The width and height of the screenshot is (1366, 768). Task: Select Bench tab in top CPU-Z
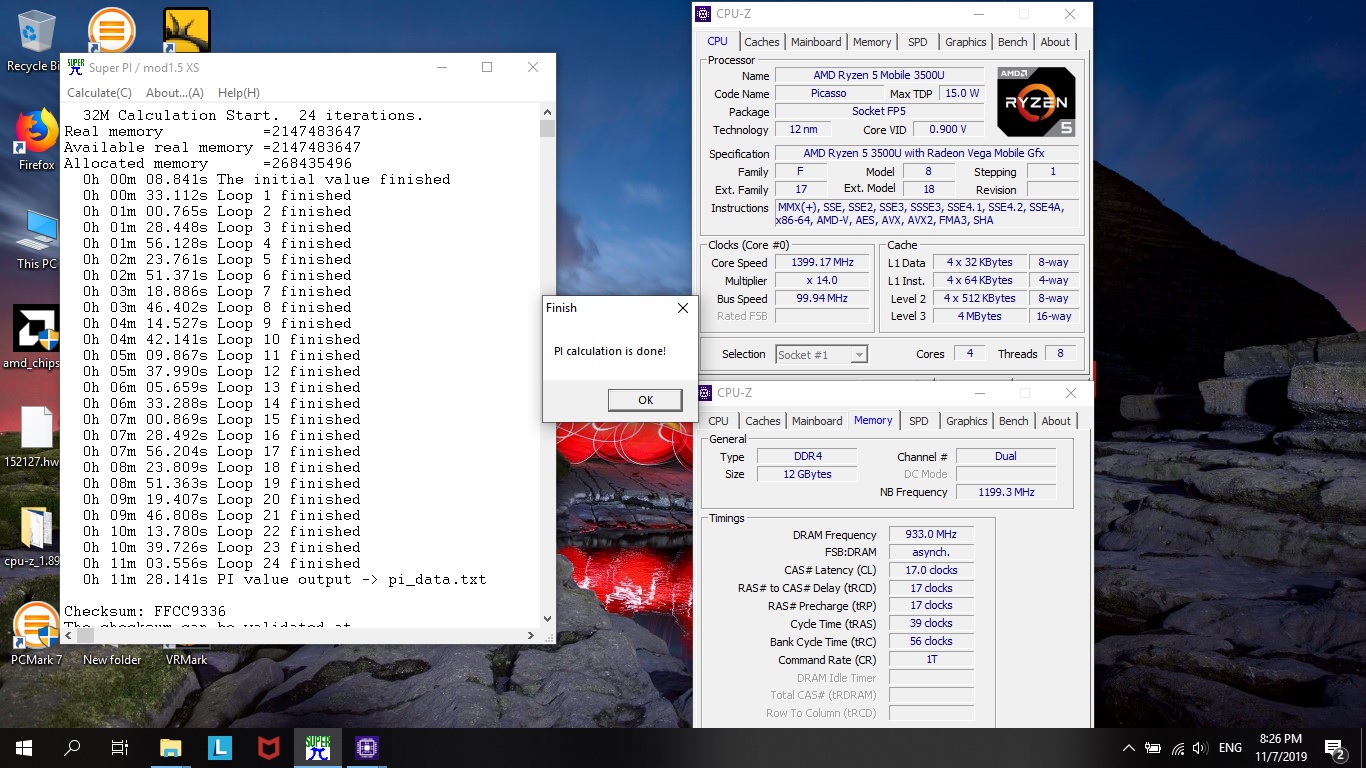click(x=1013, y=42)
